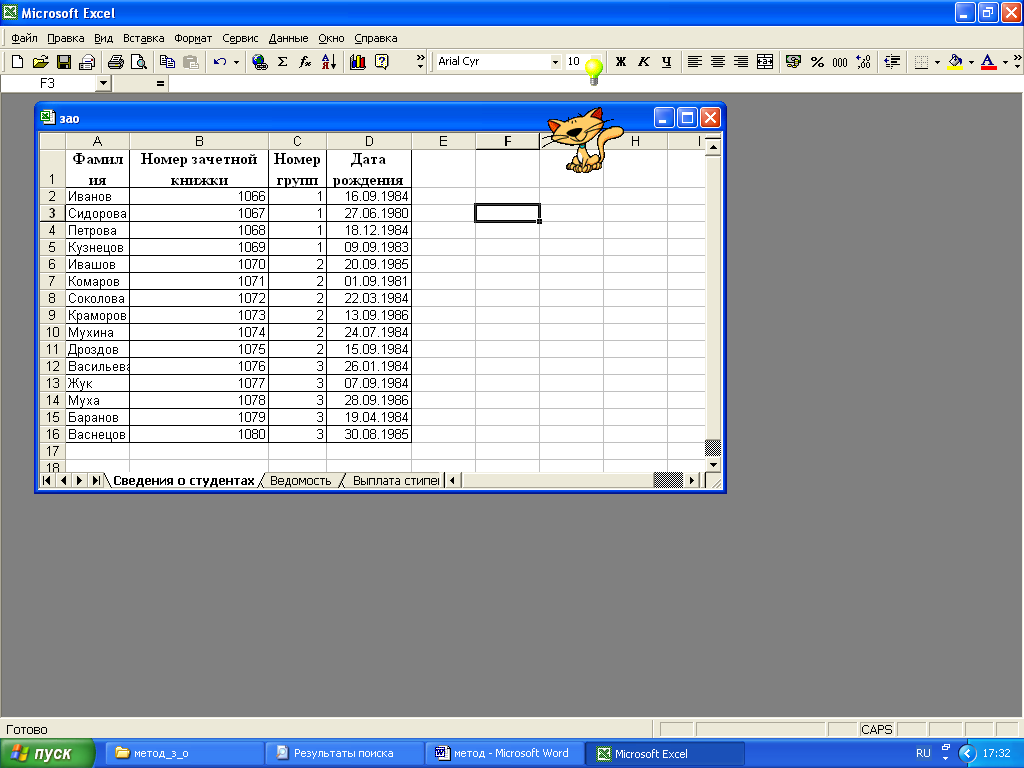
Task: Open the Формат menu
Action: pyautogui.click(x=193, y=39)
